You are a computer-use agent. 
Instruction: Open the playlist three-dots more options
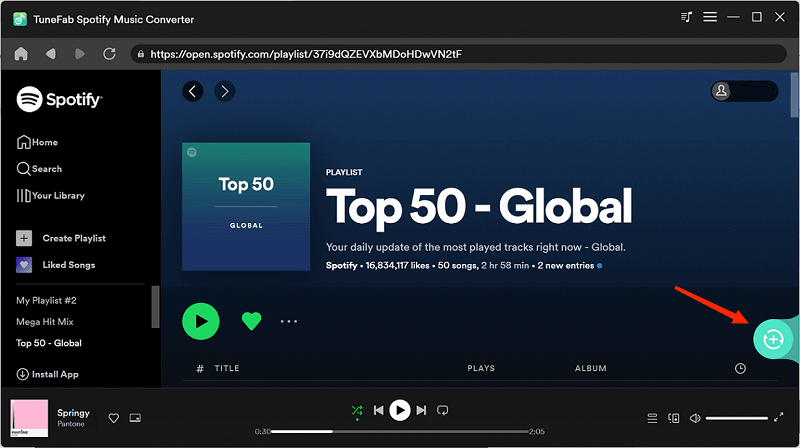coord(289,322)
